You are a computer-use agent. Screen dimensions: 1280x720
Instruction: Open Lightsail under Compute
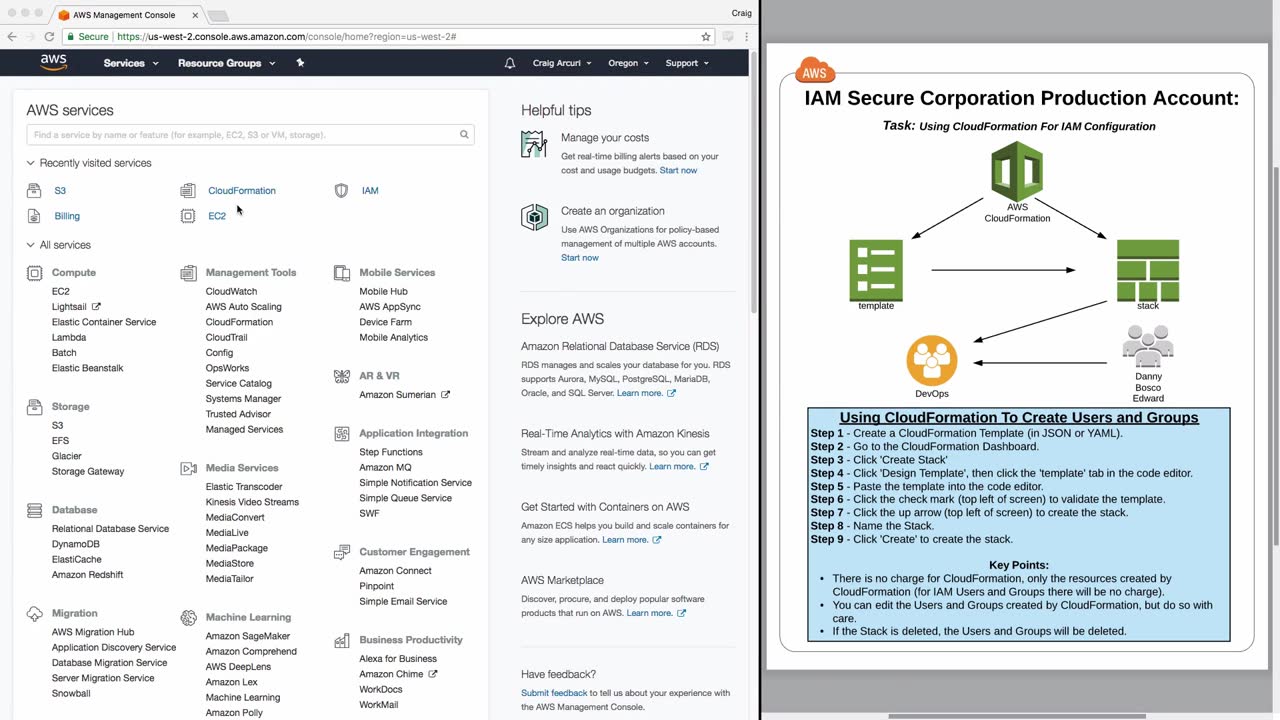tap(69, 307)
